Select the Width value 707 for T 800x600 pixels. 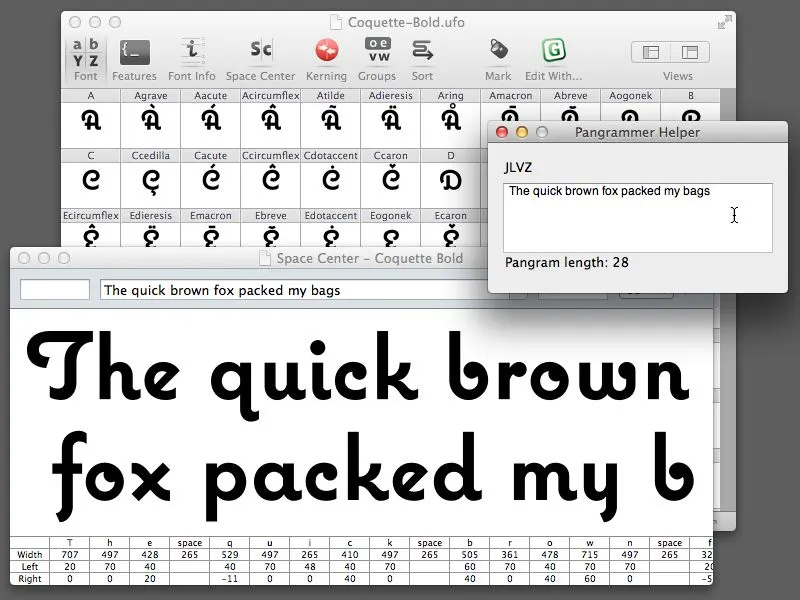click(x=69, y=555)
